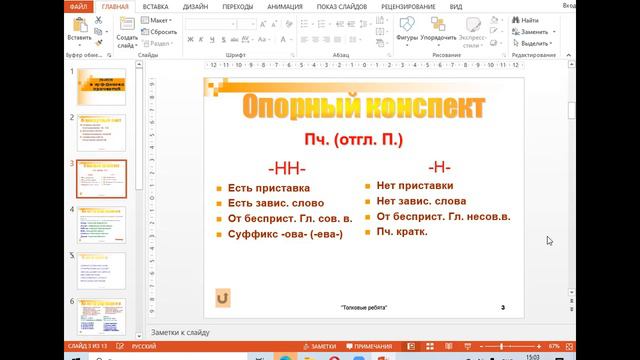Toggle Italic (К) formatting
This screenshot has width=640, height=360.
201,40
